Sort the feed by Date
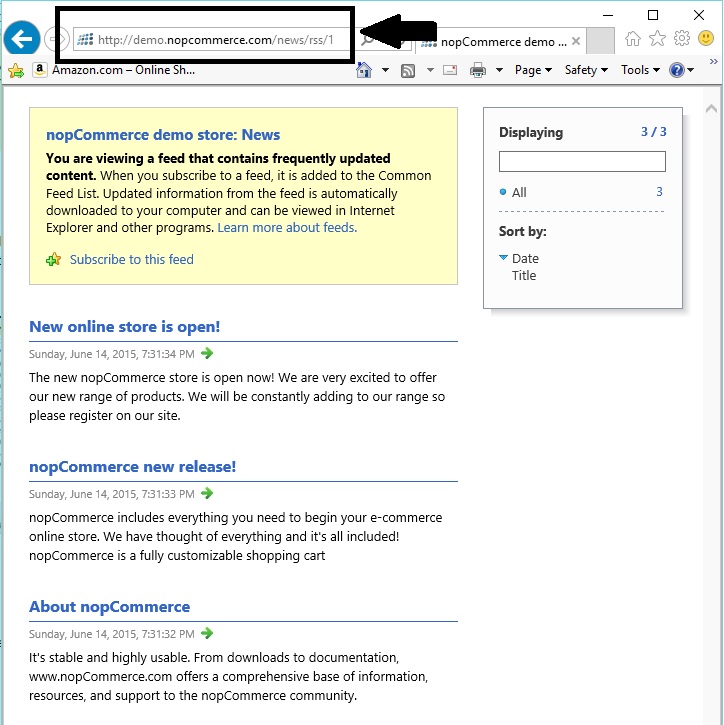The image size is (724, 725). (525, 258)
